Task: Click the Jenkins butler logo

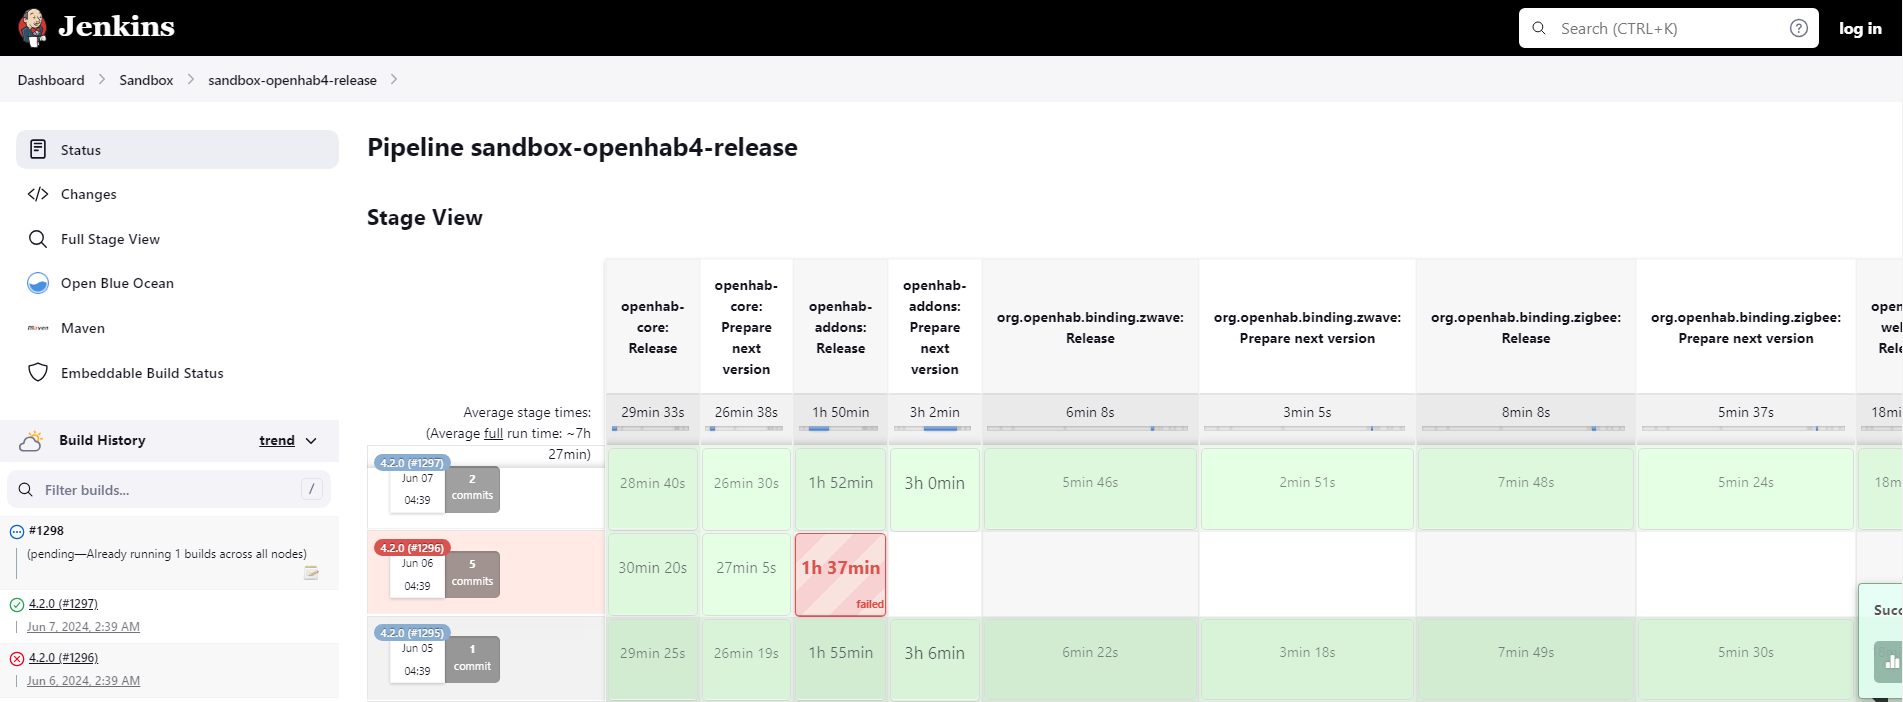Action: pos(33,28)
